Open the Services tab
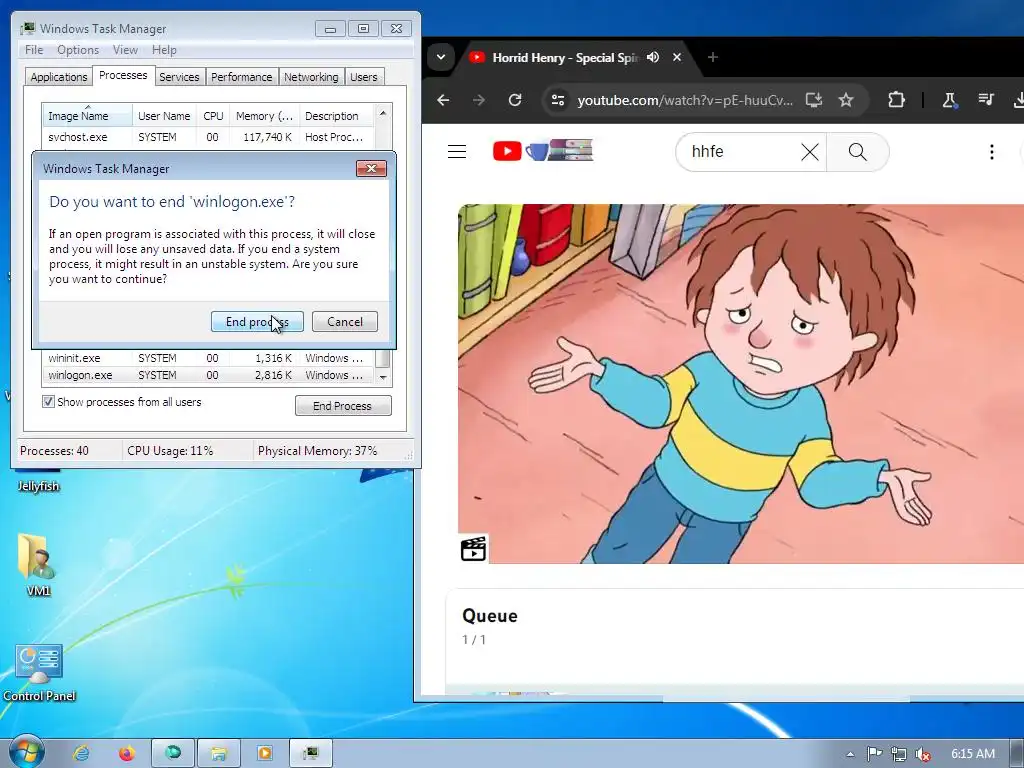Image resolution: width=1024 pixels, height=768 pixels. (x=179, y=77)
